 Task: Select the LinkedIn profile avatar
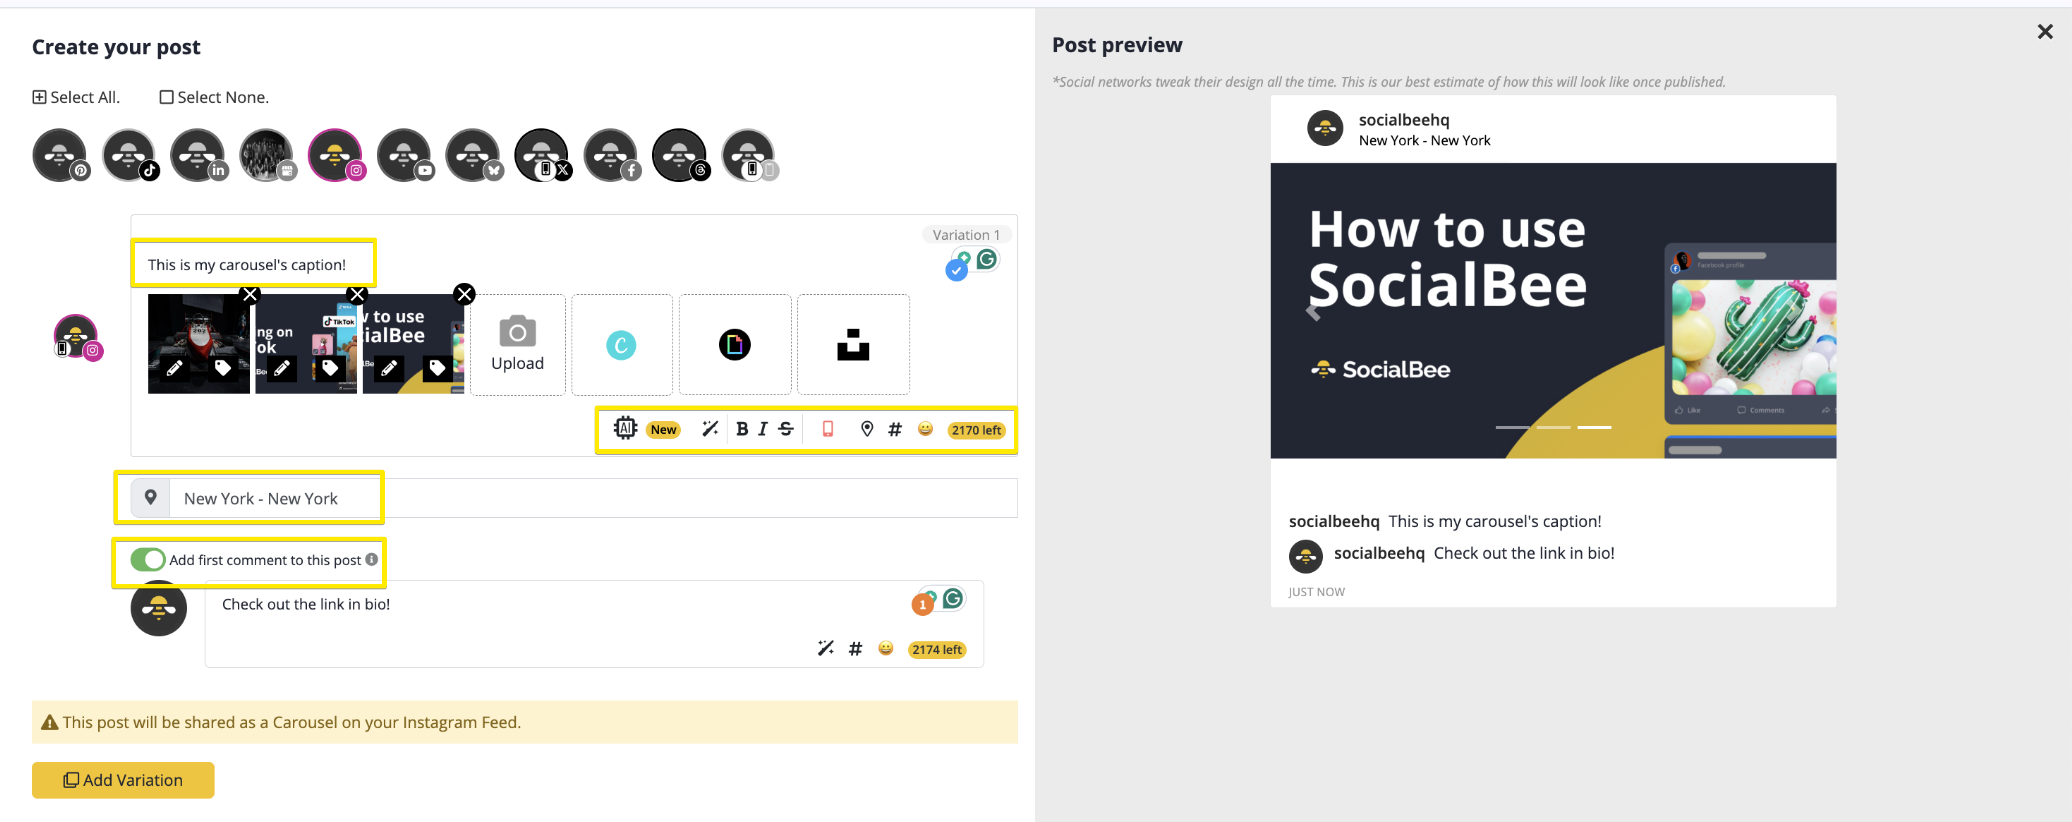pos(198,155)
